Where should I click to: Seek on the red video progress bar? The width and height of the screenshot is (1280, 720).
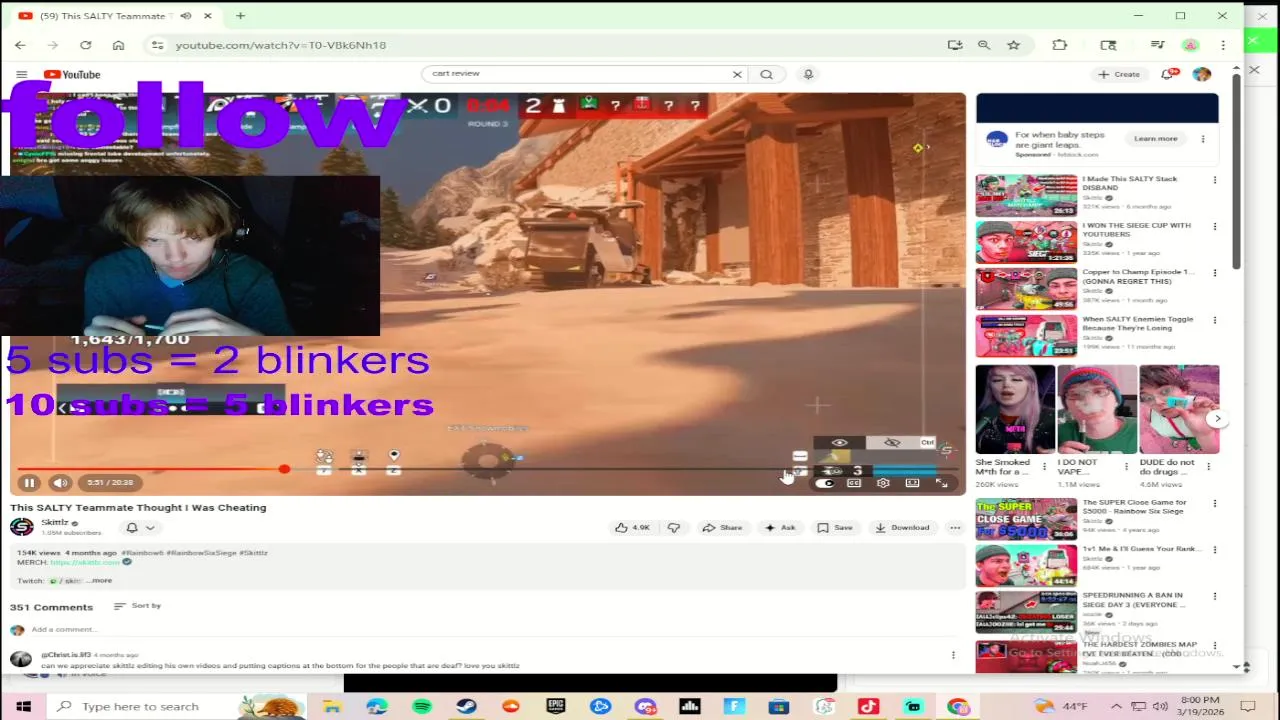487,469
